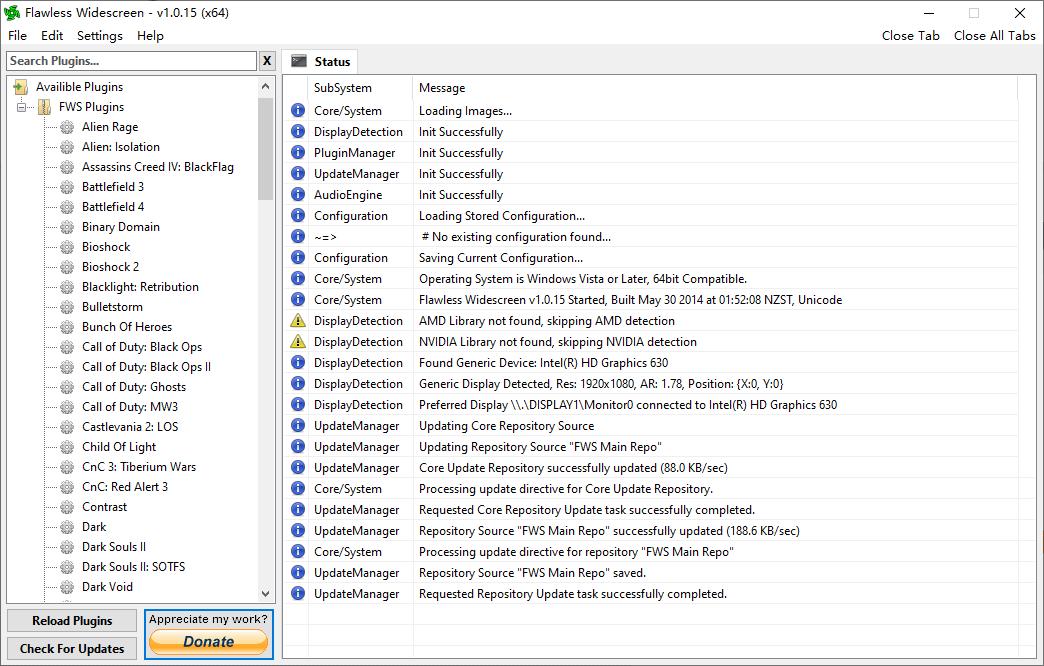Image resolution: width=1044 pixels, height=666 pixels.
Task: Select the Contrast plugin
Action: pyautogui.click(x=104, y=507)
